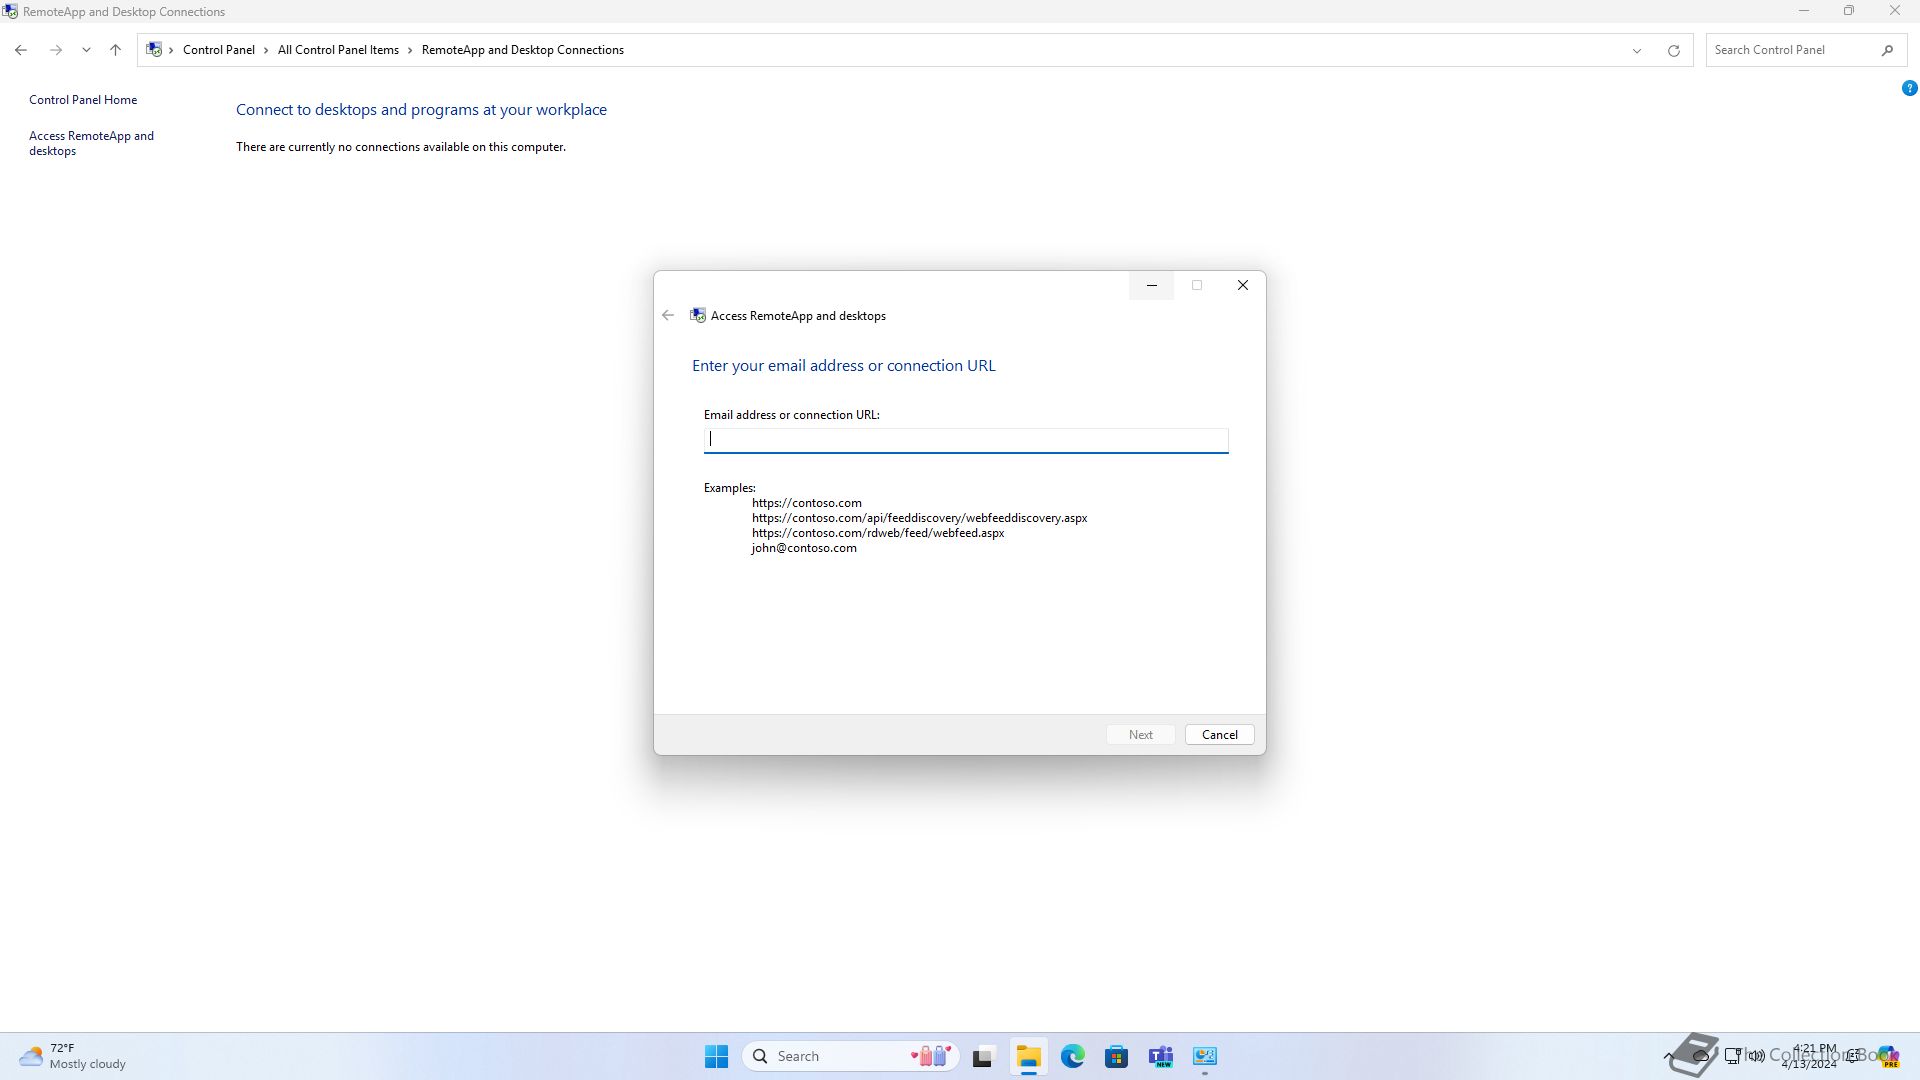Open network status in the system tray
Viewport: 1920px width, 1080px height.
(x=1733, y=1056)
